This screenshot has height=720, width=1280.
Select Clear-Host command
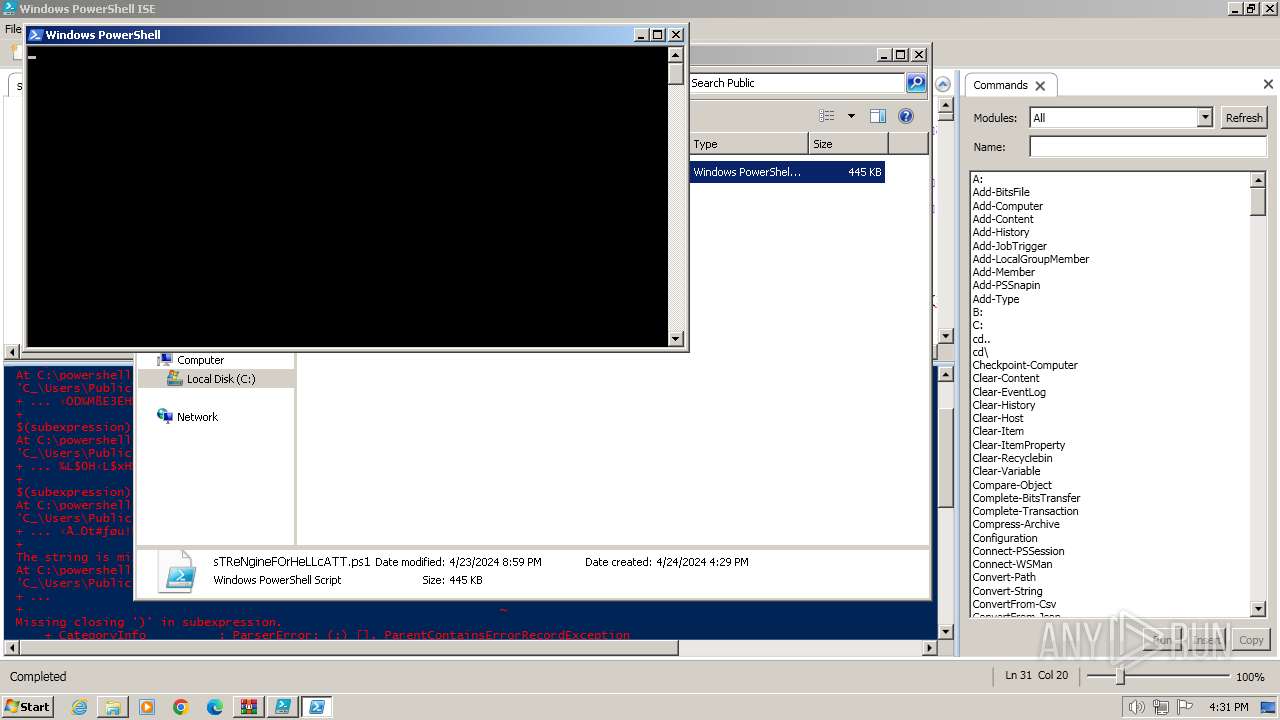(x=998, y=418)
